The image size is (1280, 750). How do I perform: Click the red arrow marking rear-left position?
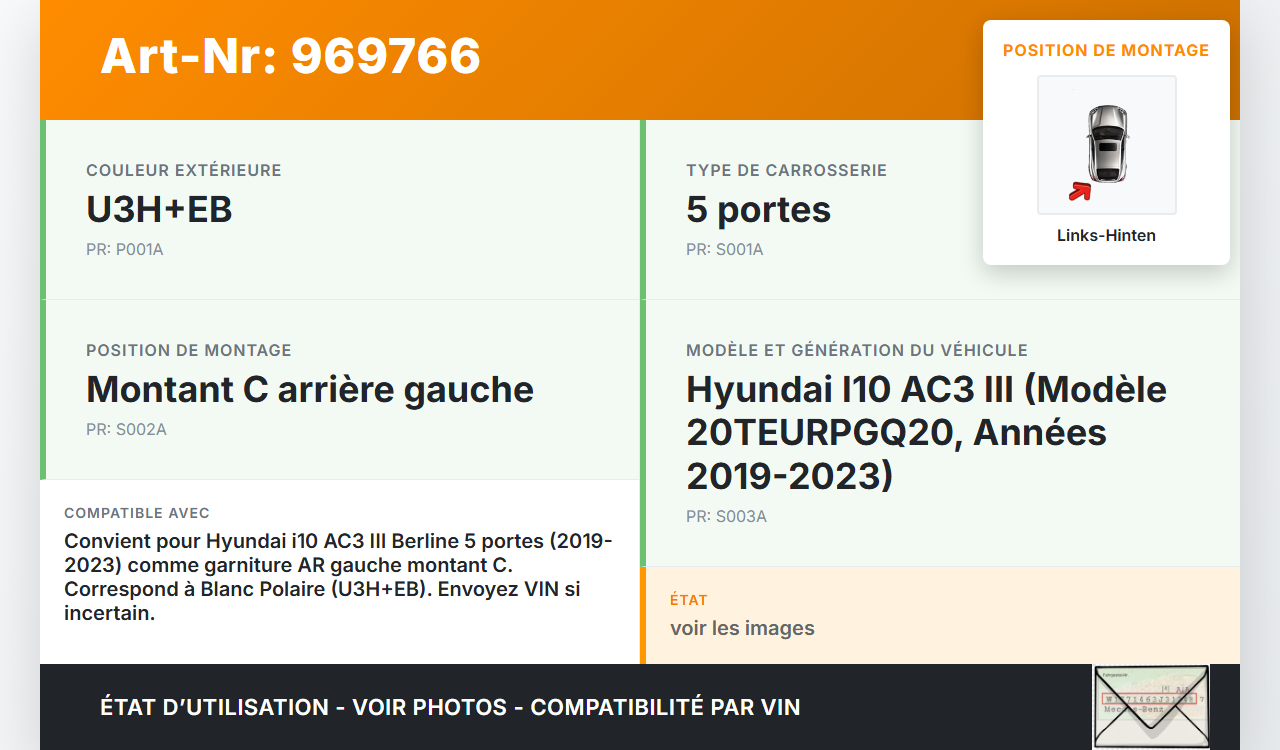[1080, 191]
